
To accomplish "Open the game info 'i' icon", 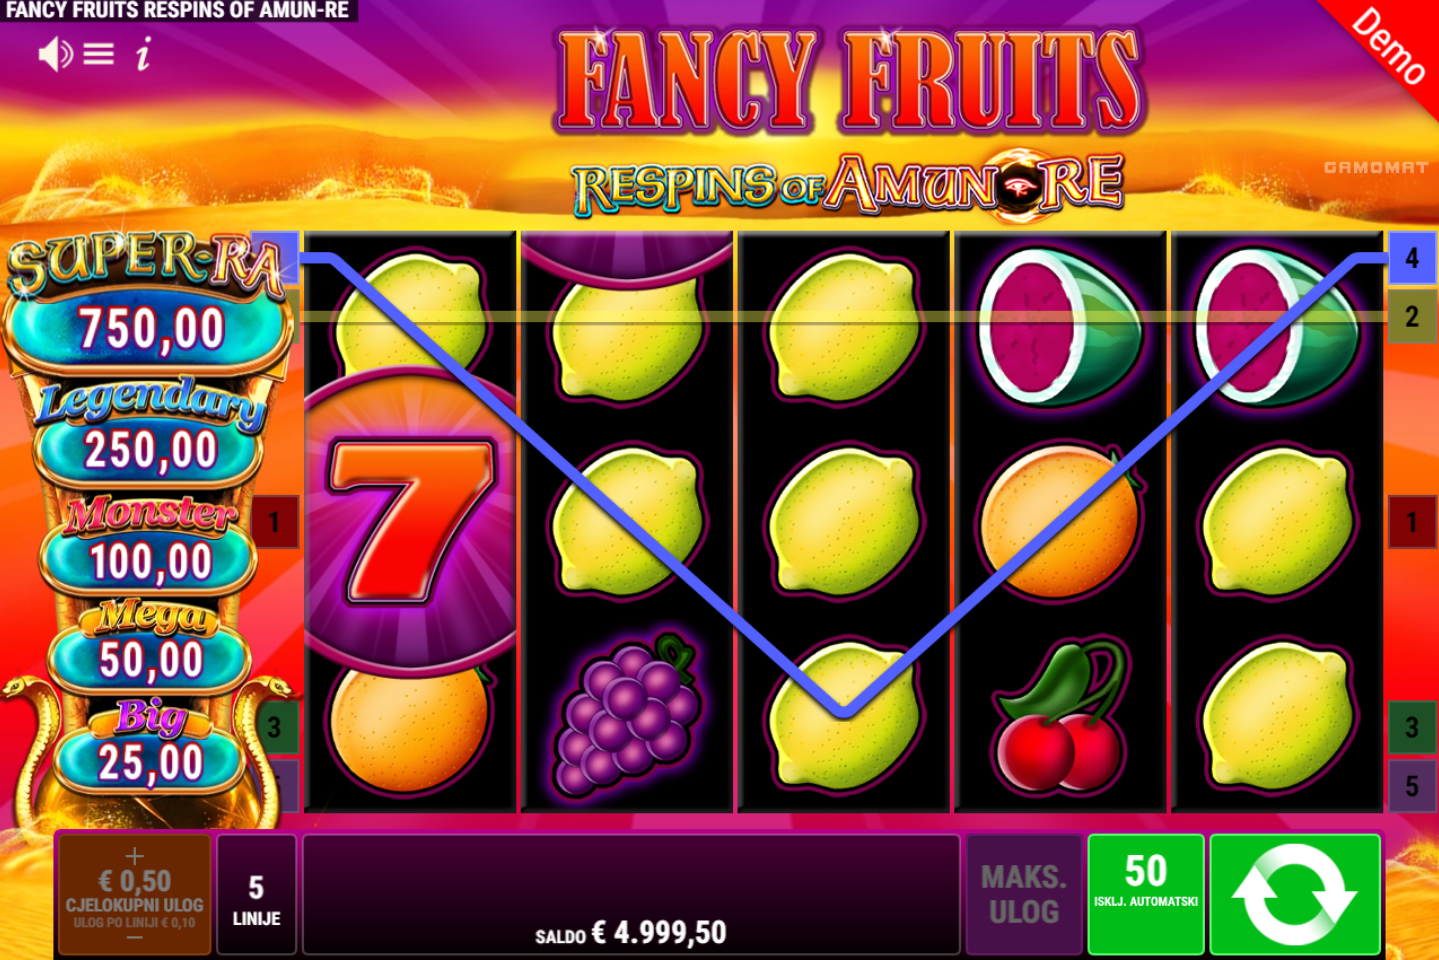I will tap(143, 54).
